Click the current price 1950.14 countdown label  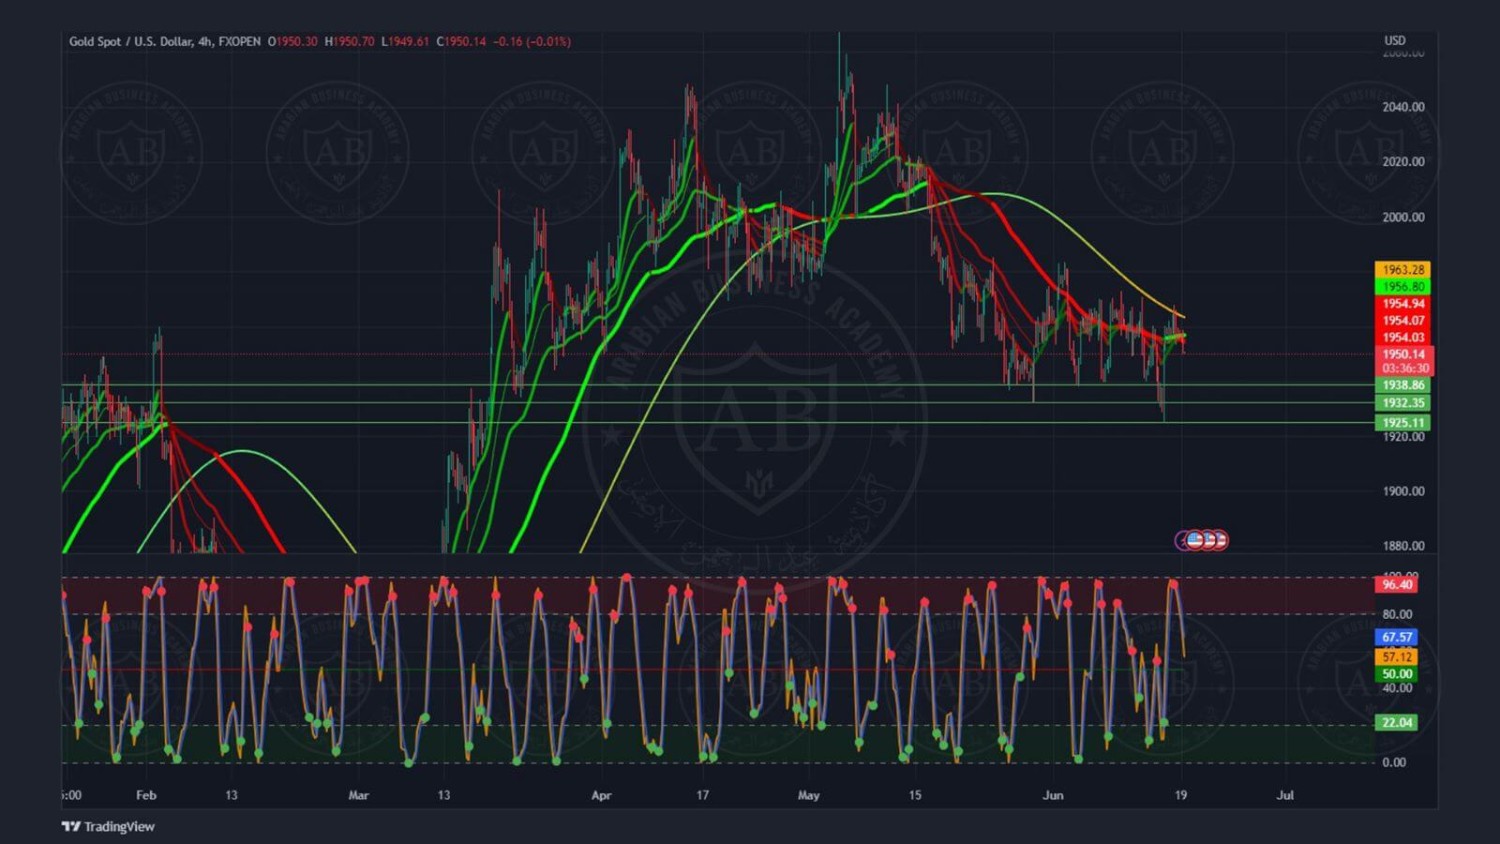coord(1405,361)
